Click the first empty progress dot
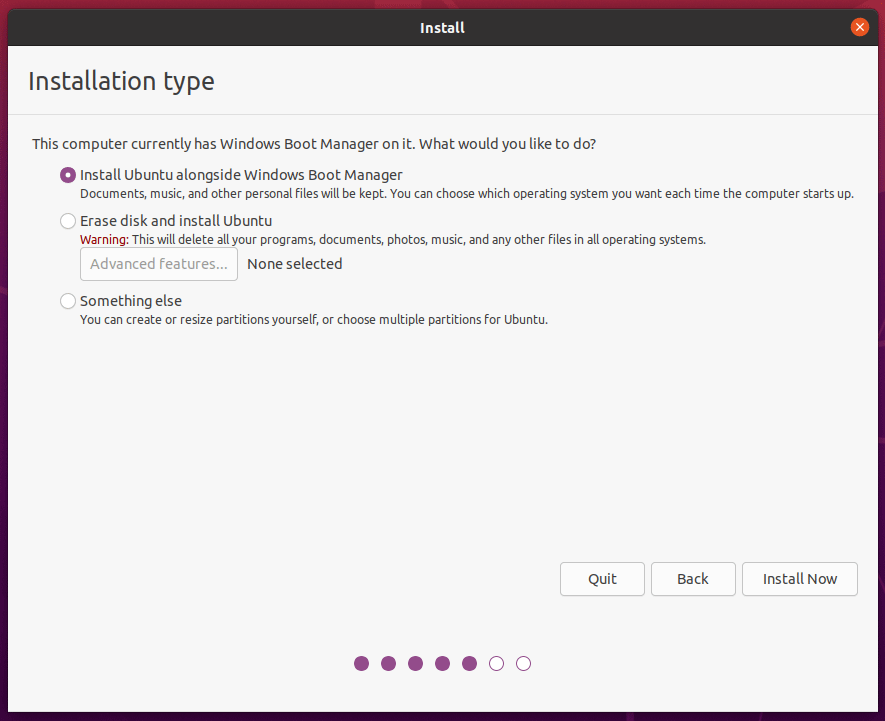This screenshot has height=721, width=885. pyautogui.click(x=497, y=663)
